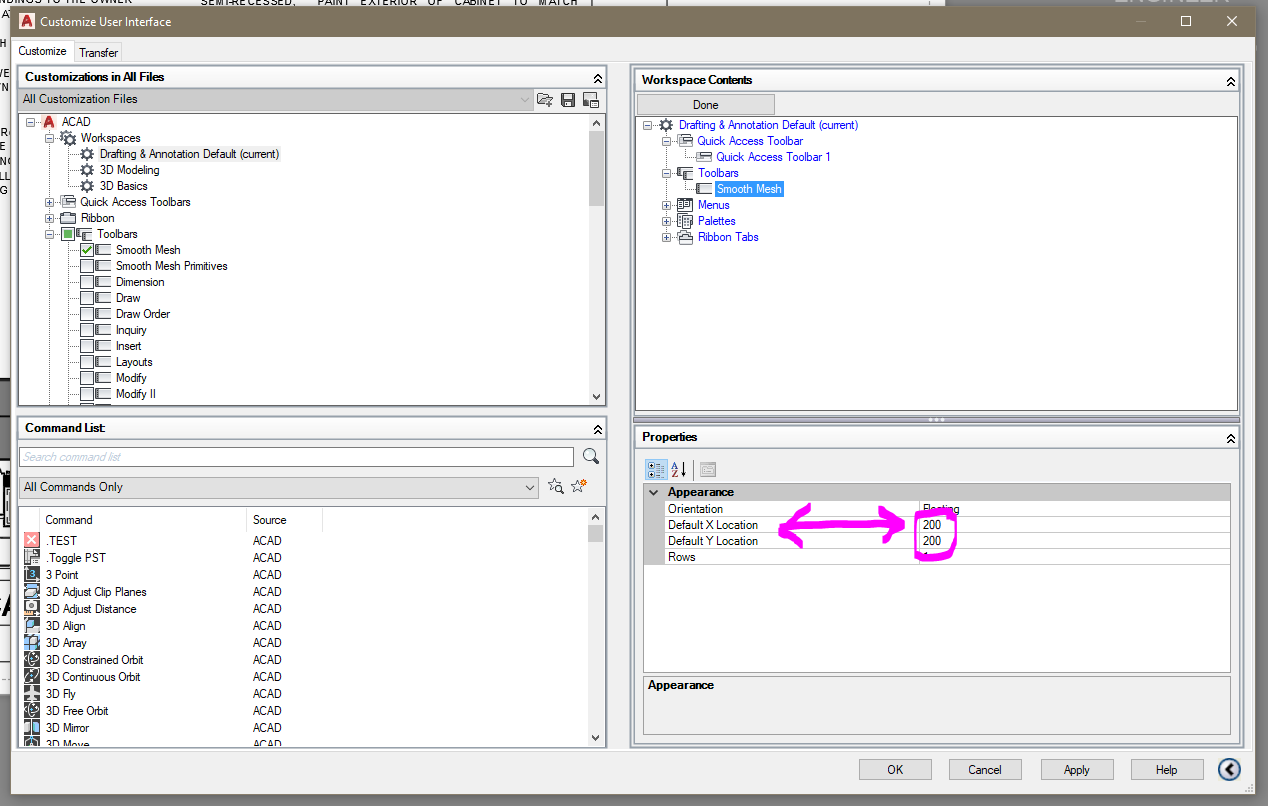Image resolution: width=1268 pixels, height=806 pixels.
Task: Click the Apply button
Action: (1076, 769)
